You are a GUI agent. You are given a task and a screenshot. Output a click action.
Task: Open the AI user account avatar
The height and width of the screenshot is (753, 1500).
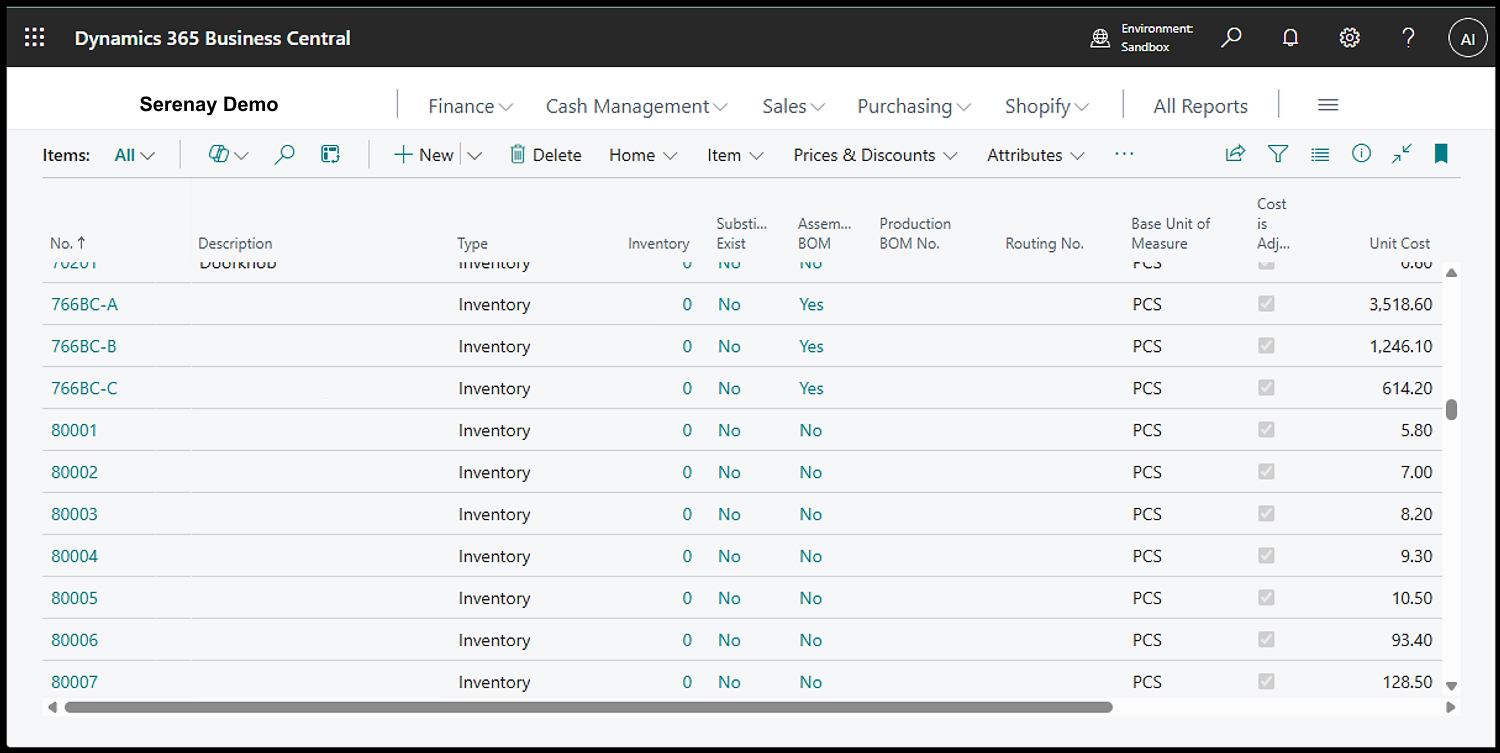click(x=1467, y=39)
